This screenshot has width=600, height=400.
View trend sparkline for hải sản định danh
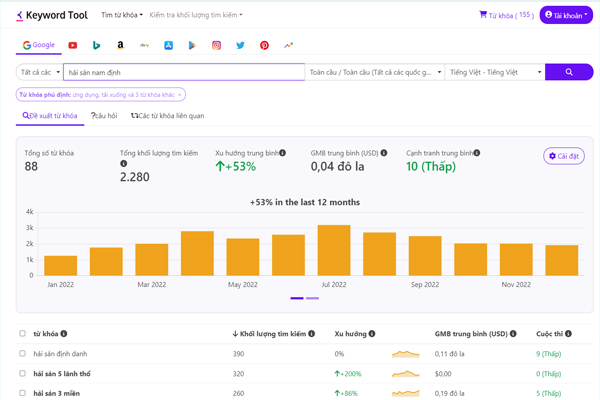pos(406,354)
